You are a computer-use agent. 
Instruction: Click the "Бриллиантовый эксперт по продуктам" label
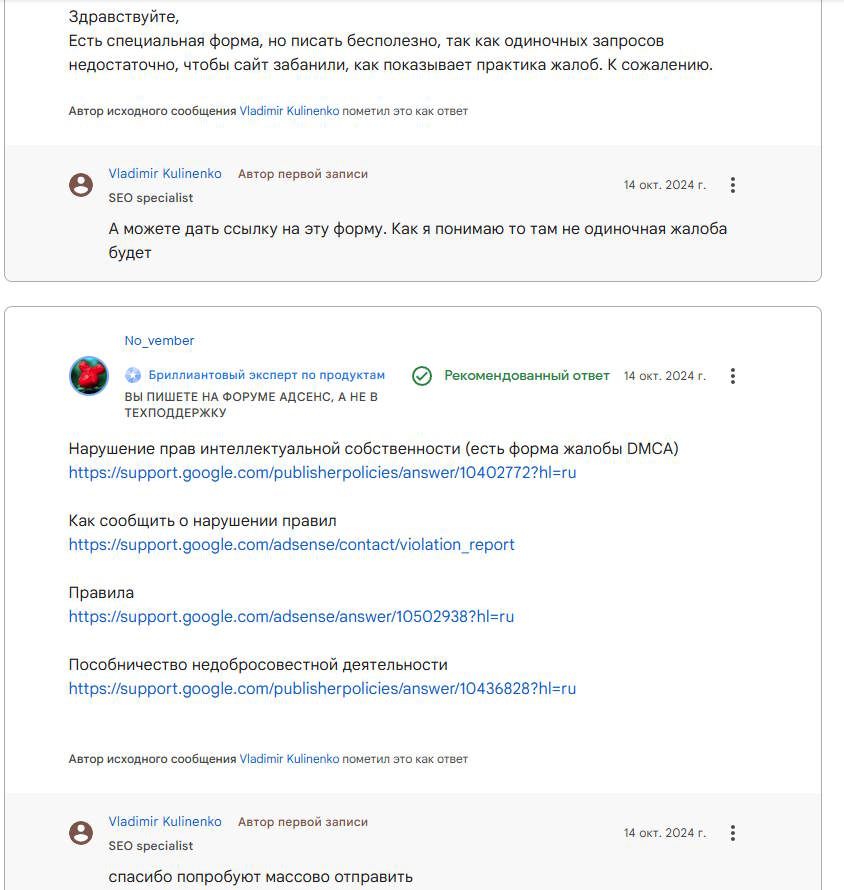pos(266,376)
